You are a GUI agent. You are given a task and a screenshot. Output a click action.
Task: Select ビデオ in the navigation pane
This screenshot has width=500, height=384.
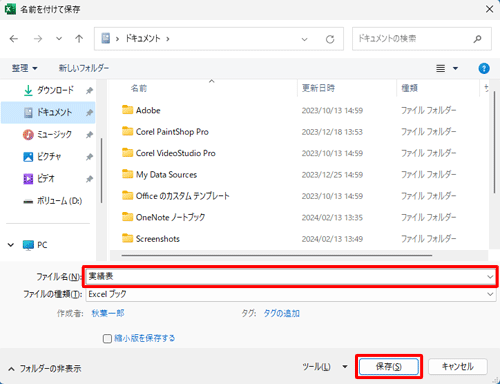click(48, 179)
